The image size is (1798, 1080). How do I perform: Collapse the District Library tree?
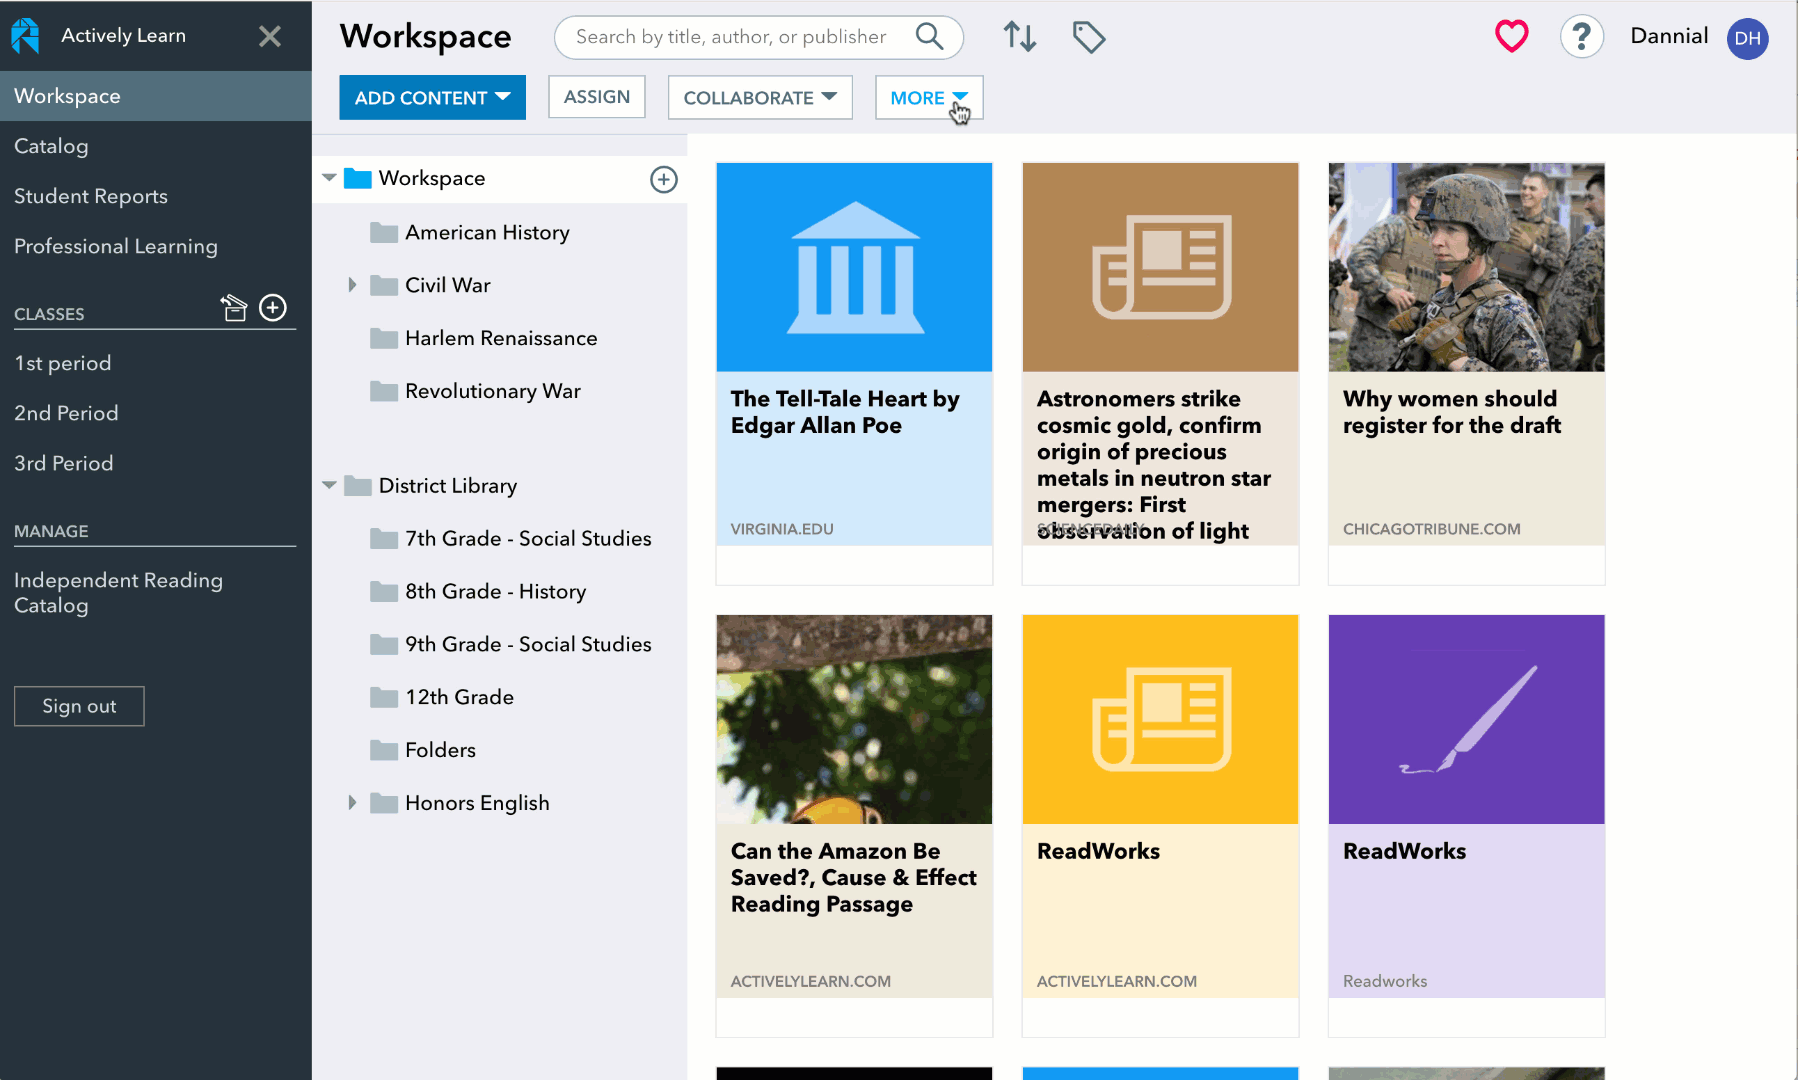(329, 485)
